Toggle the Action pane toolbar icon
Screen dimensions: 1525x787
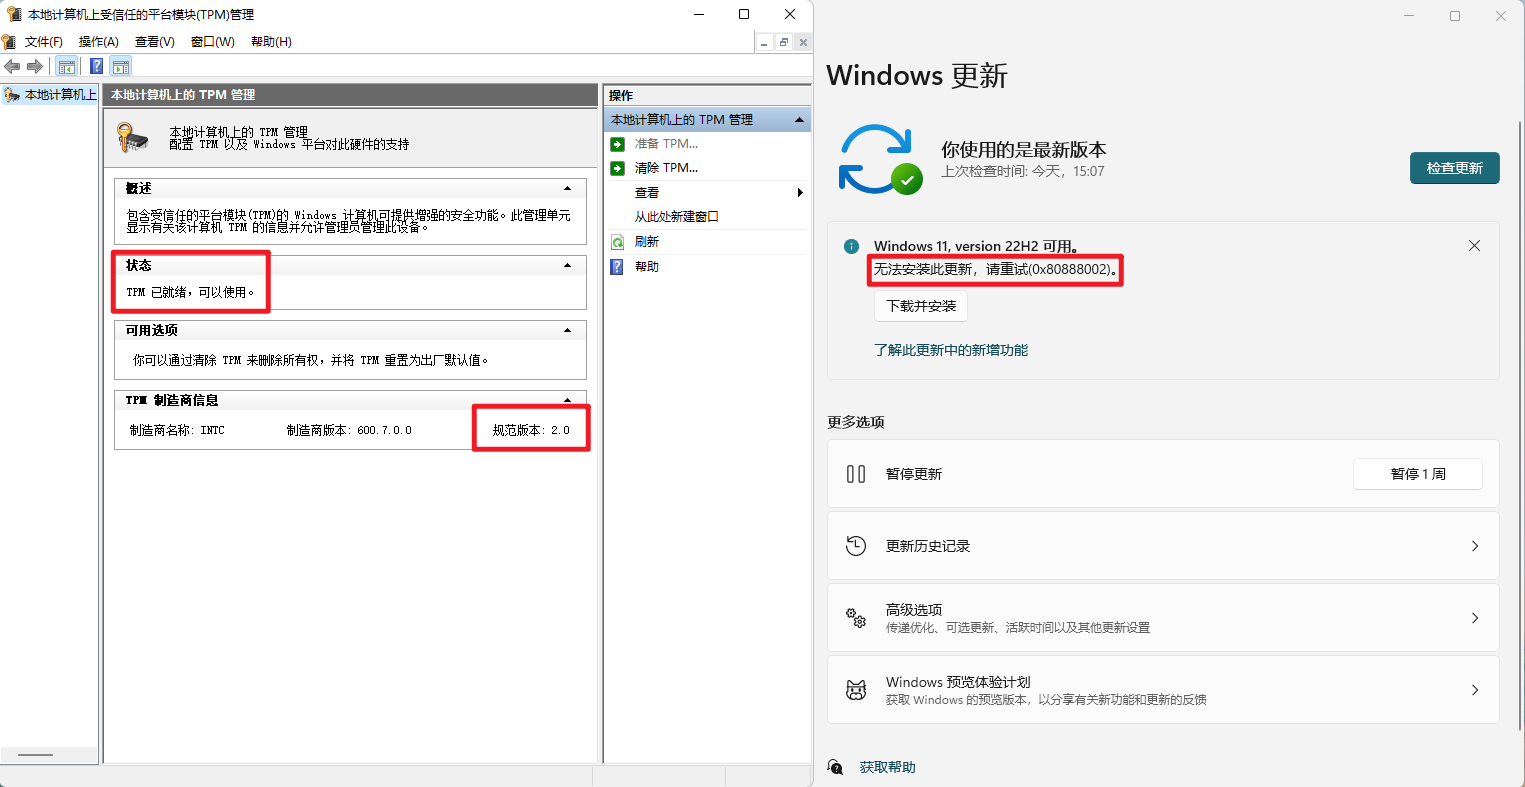(121, 67)
